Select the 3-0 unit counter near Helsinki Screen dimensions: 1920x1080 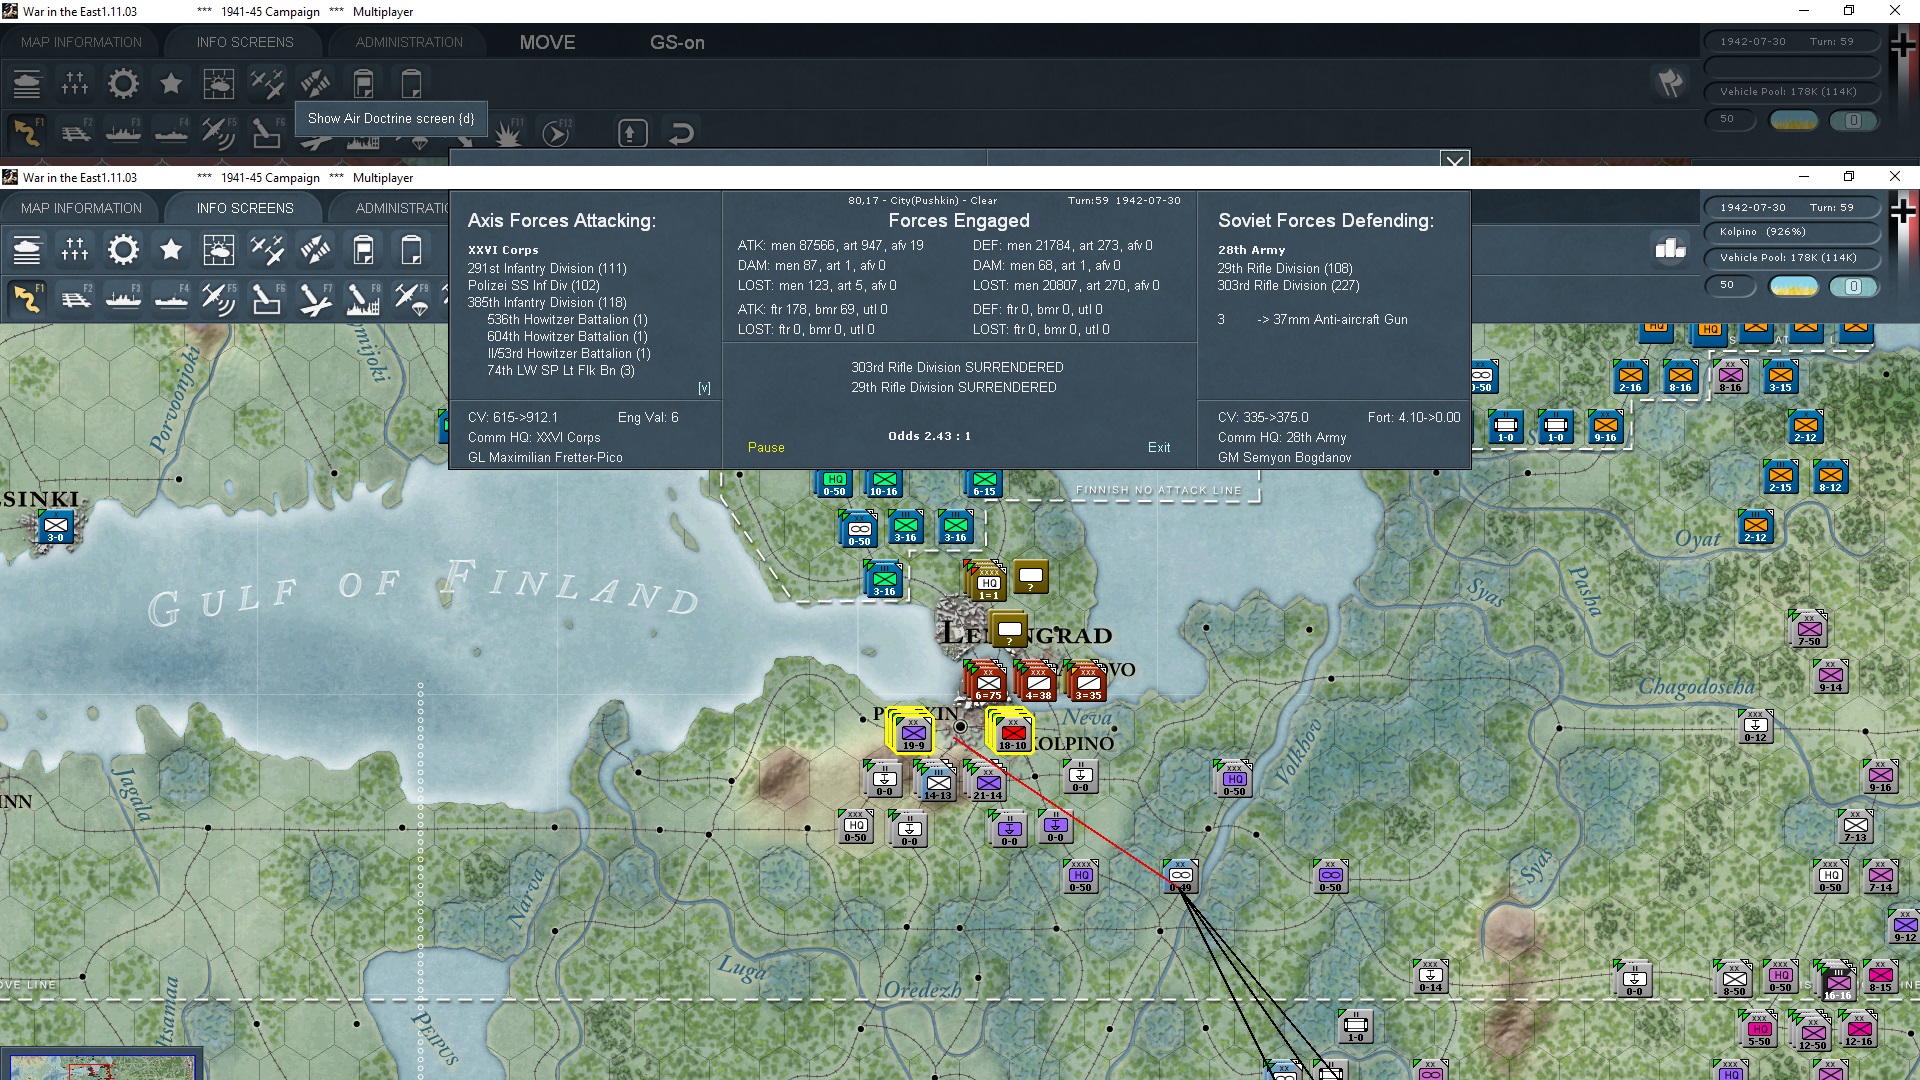[56, 528]
